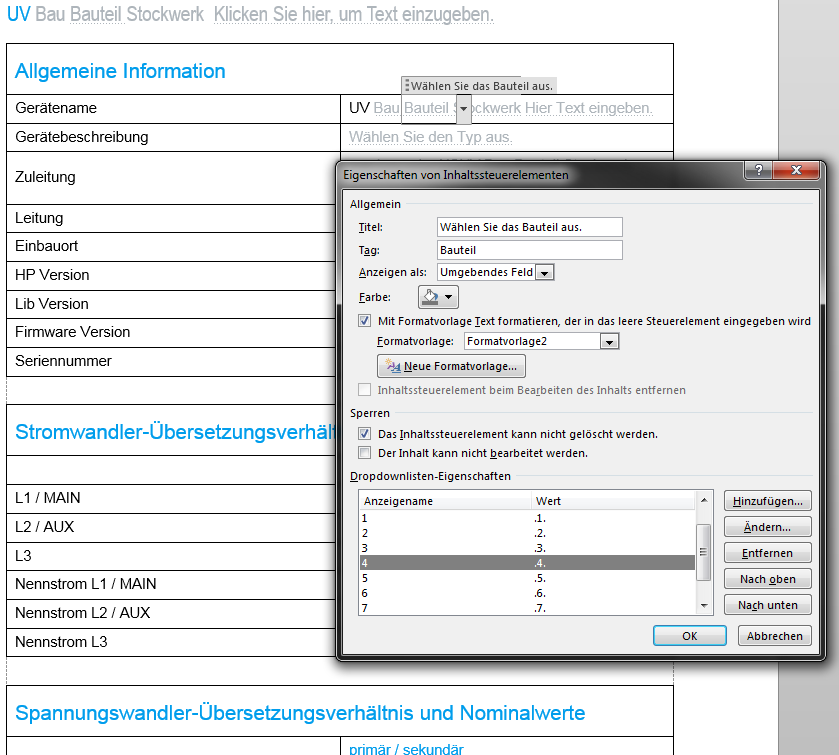
Task: Toggle 'Inhaltssteuerelement kann nicht gelöscht werden' checkbox
Action: click(x=364, y=433)
